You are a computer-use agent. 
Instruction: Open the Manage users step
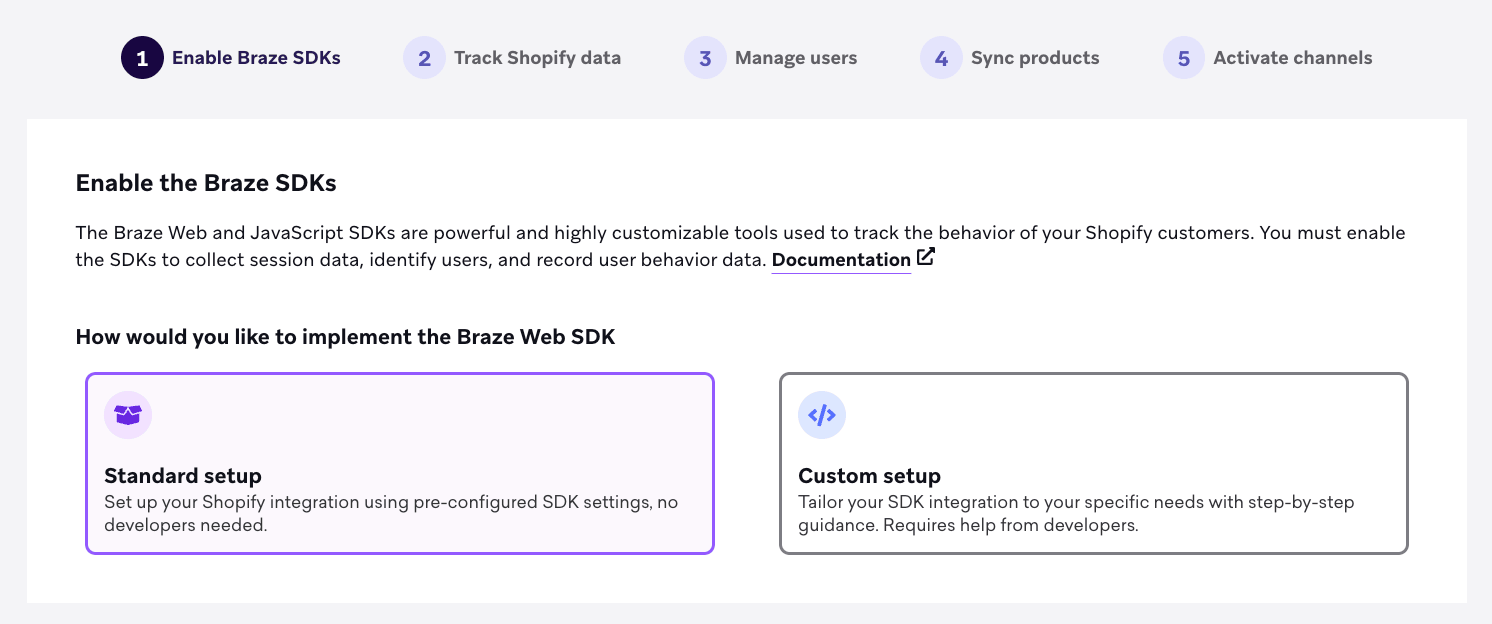point(795,57)
